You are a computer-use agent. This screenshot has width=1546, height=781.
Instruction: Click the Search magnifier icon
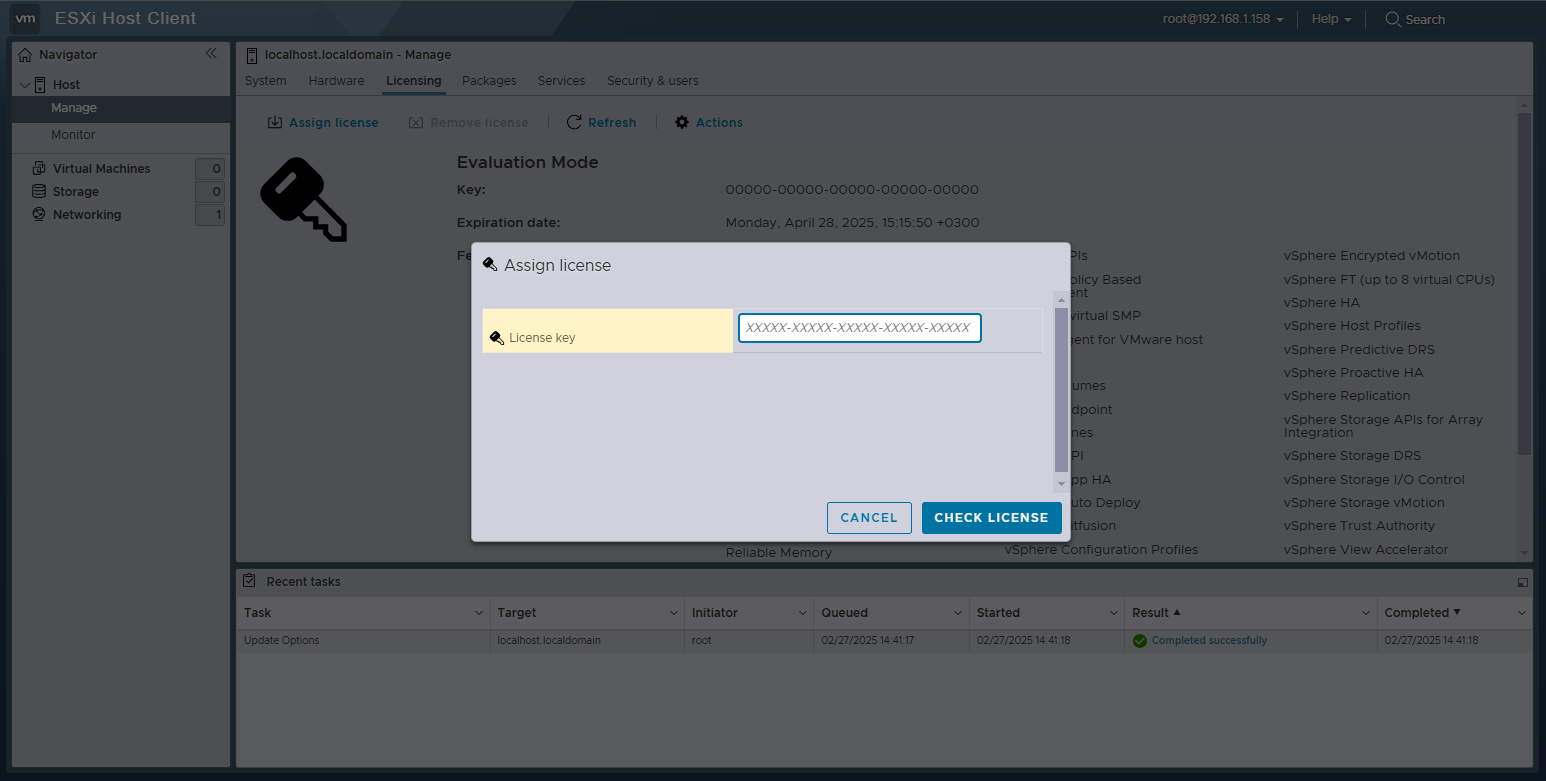(1392, 19)
